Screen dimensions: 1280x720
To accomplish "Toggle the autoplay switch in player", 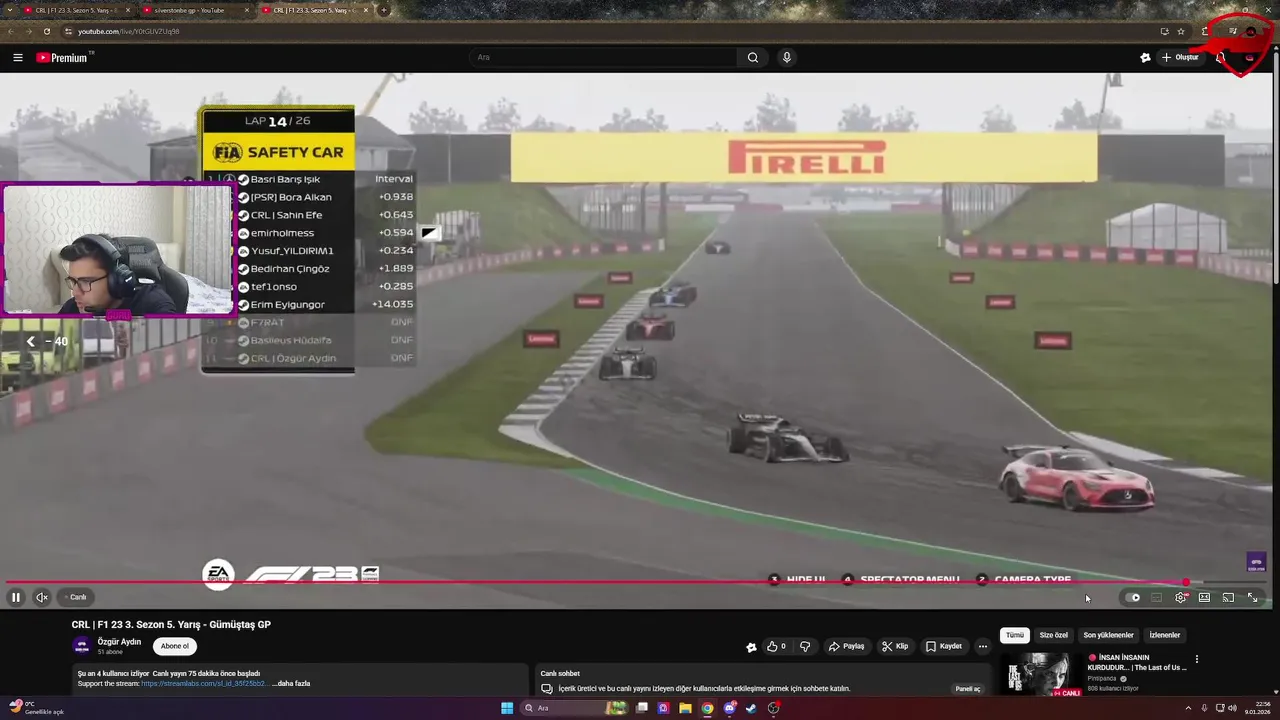I will (1133, 597).
